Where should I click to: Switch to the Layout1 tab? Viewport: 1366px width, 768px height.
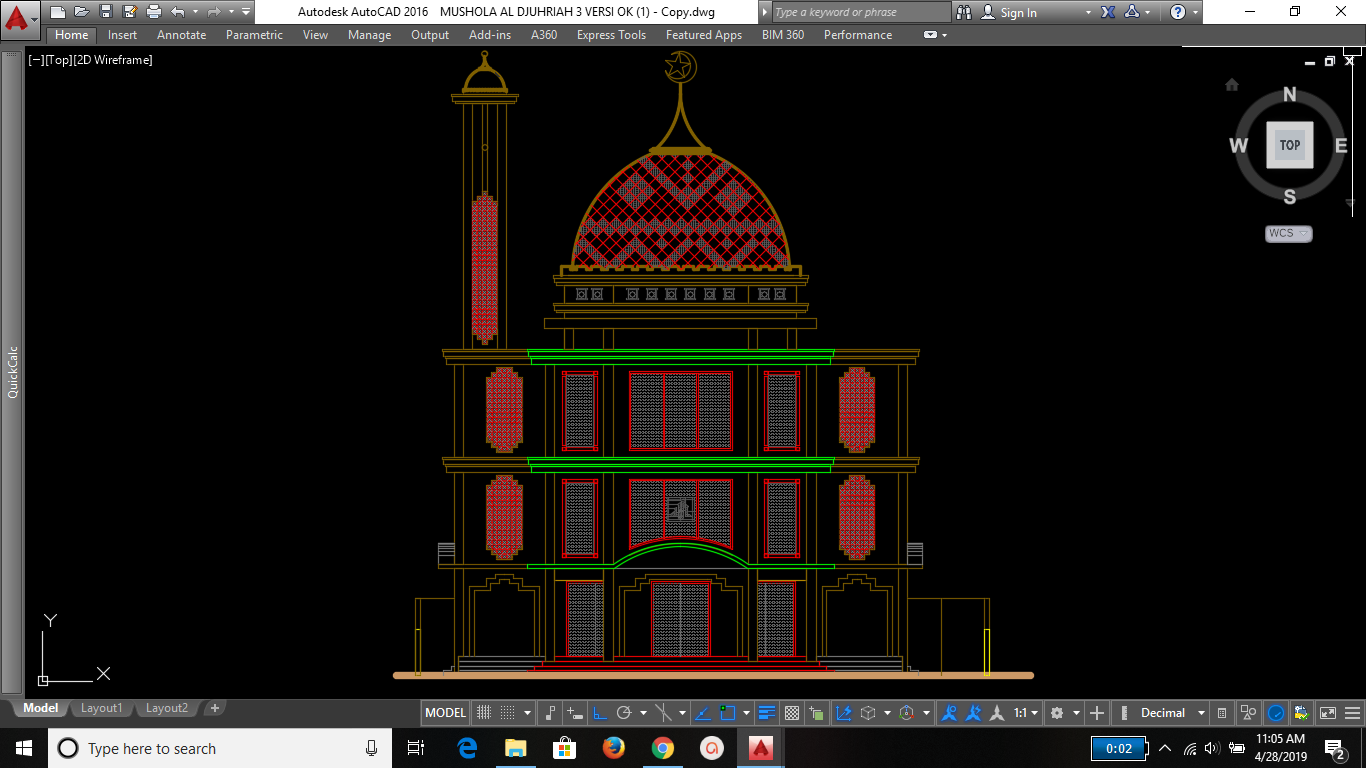click(101, 708)
